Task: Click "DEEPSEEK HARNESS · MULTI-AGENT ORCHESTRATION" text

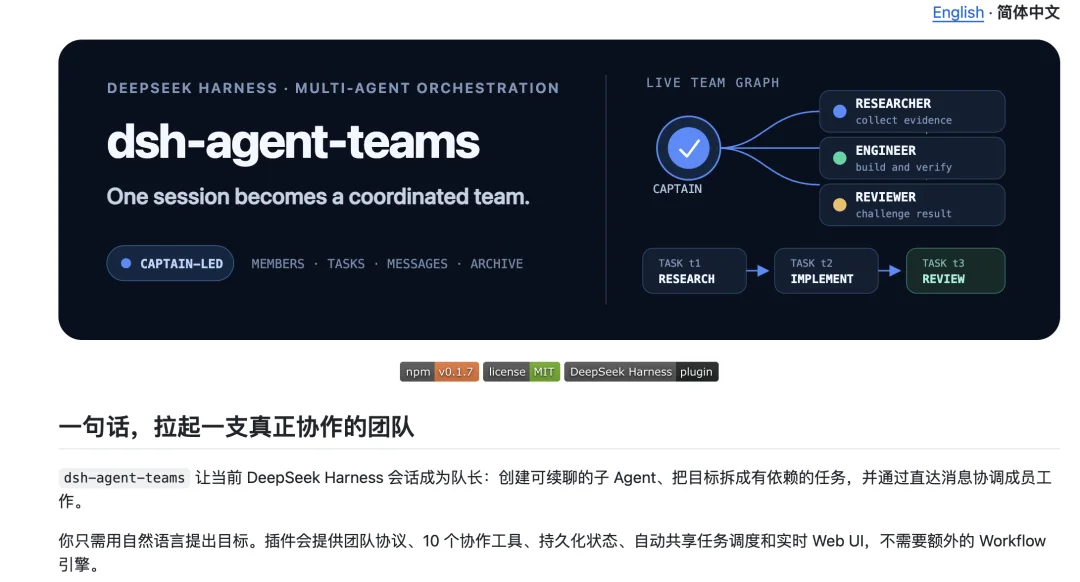Action: point(333,88)
